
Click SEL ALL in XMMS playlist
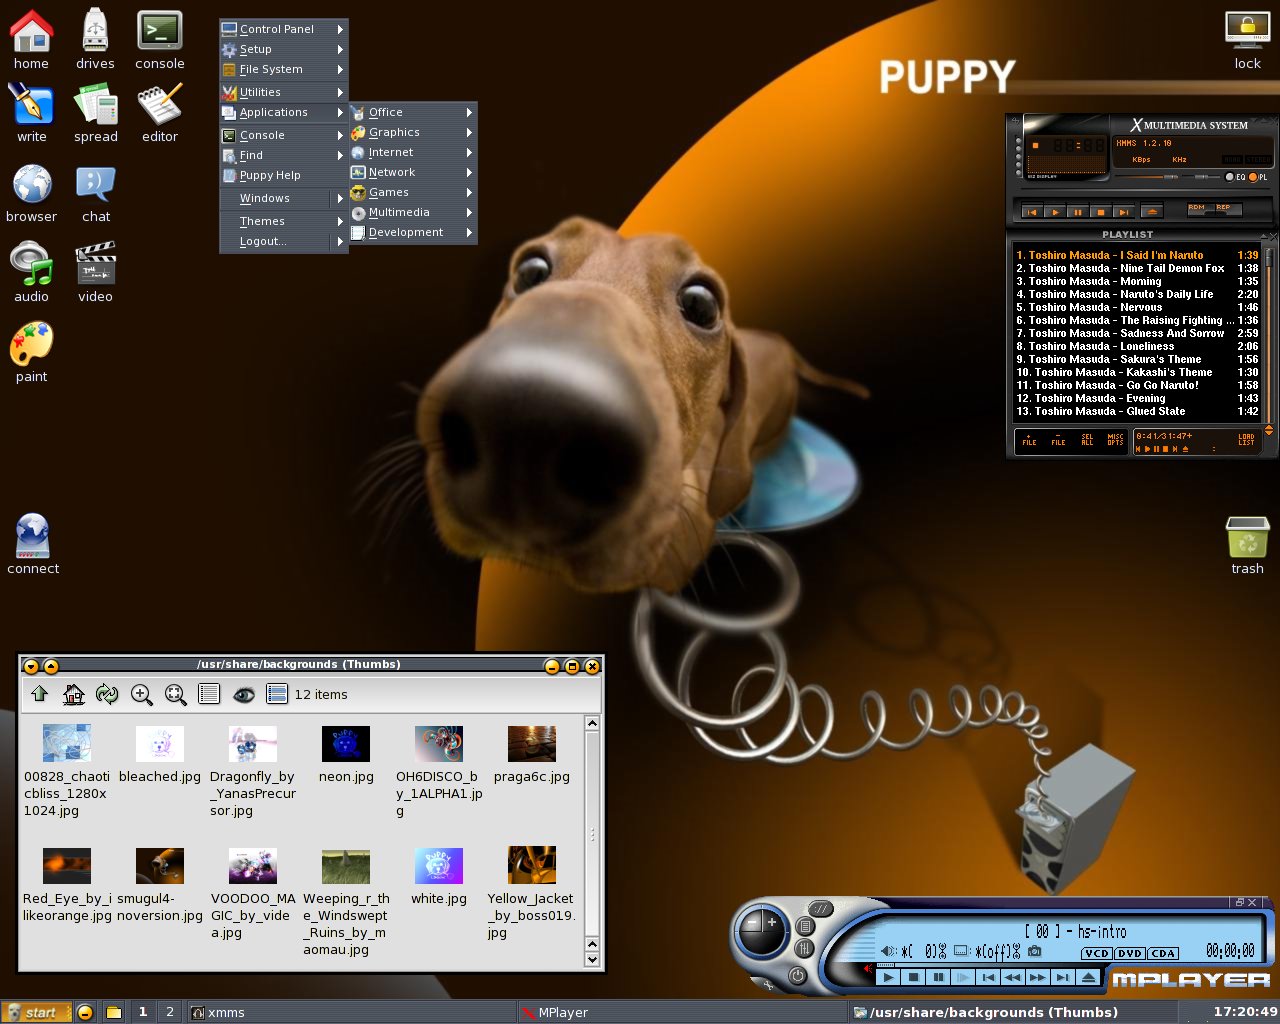coord(1087,440)
